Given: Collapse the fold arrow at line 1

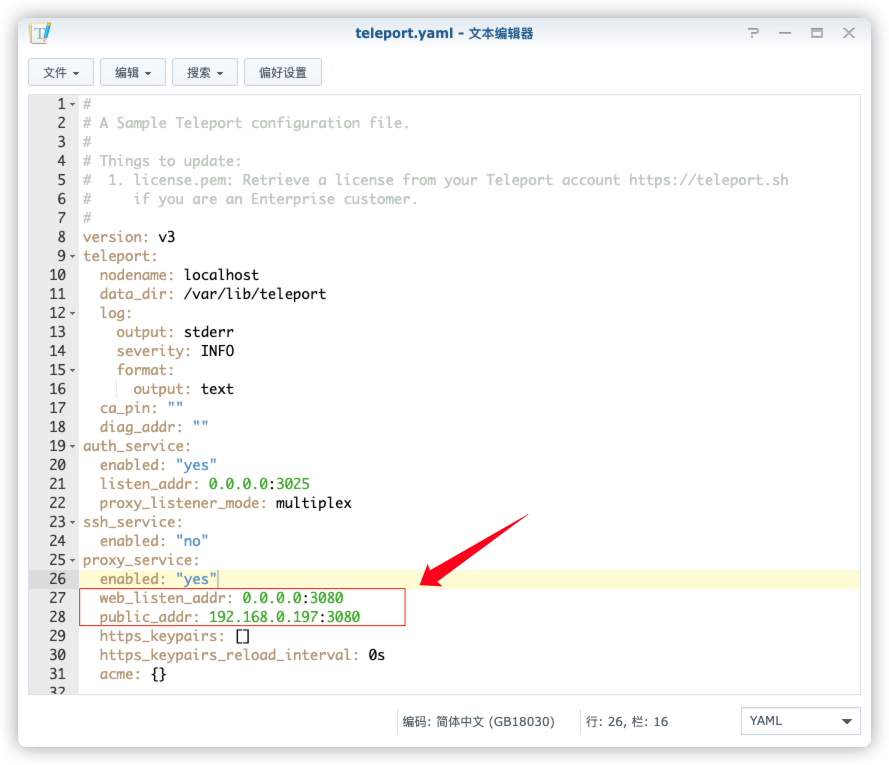Looking at the screenshot, I should 73,104.
